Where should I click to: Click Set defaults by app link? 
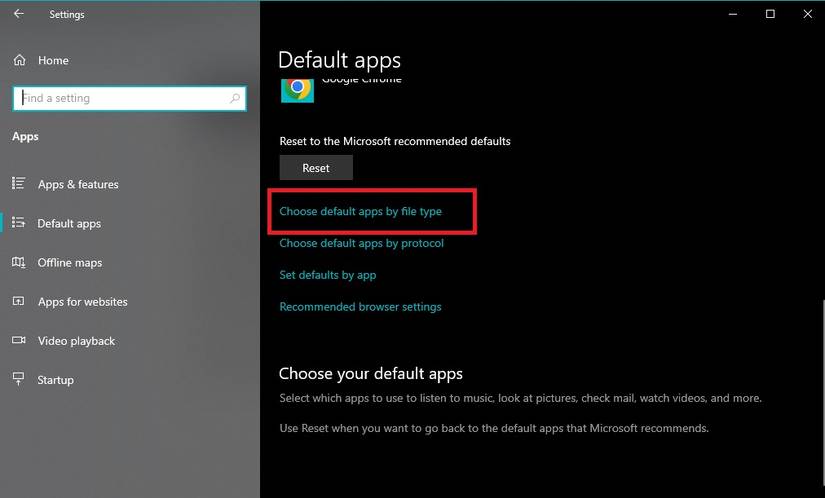pos(327,275)
